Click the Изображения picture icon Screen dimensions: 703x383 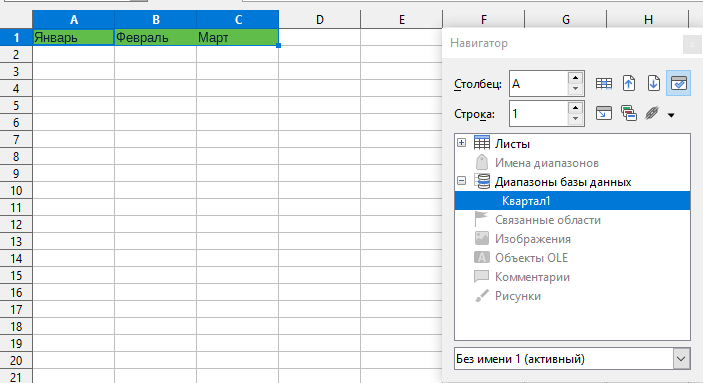click(482, 238)
